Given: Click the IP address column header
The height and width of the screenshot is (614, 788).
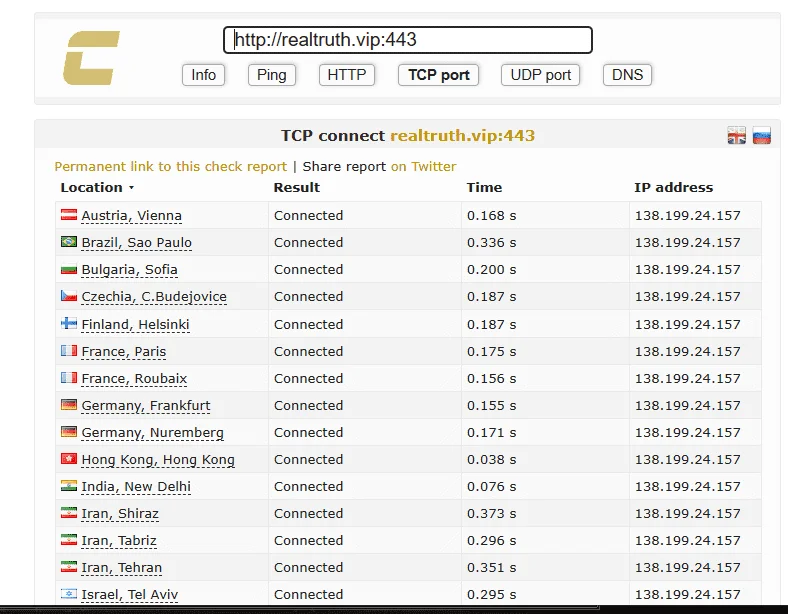Looking at the screenshot, I should (673, 187).
